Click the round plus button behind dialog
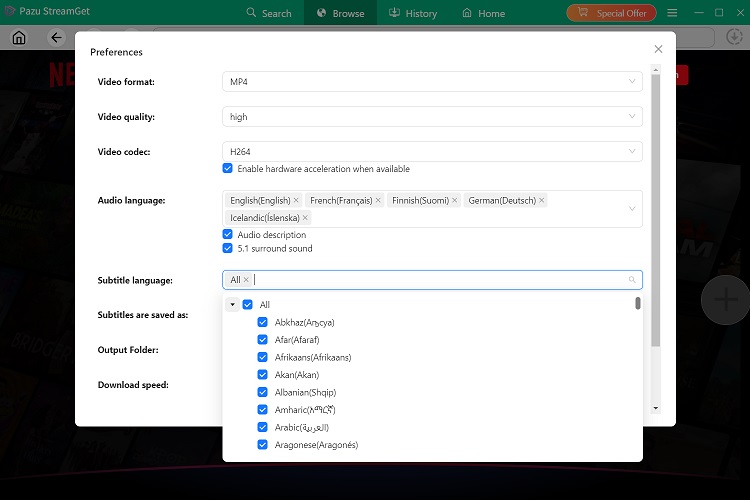The image size is (750, 500). 726,300
